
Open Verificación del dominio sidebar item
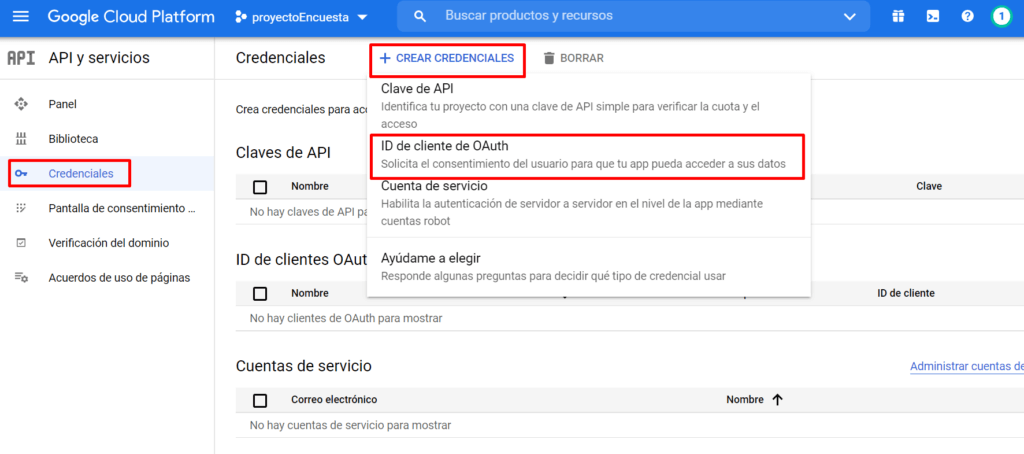click(108, 243)
